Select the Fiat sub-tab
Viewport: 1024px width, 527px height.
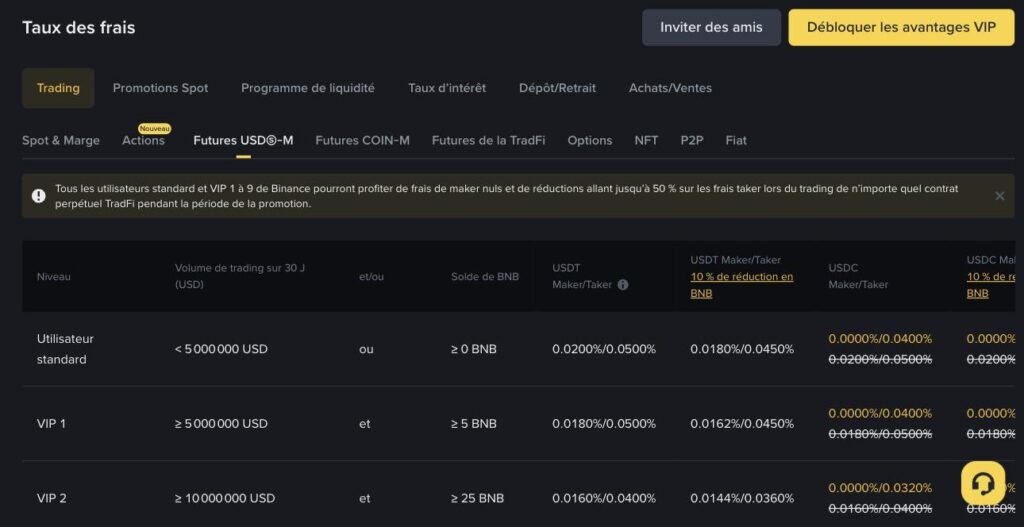click(x=736, y=140)
